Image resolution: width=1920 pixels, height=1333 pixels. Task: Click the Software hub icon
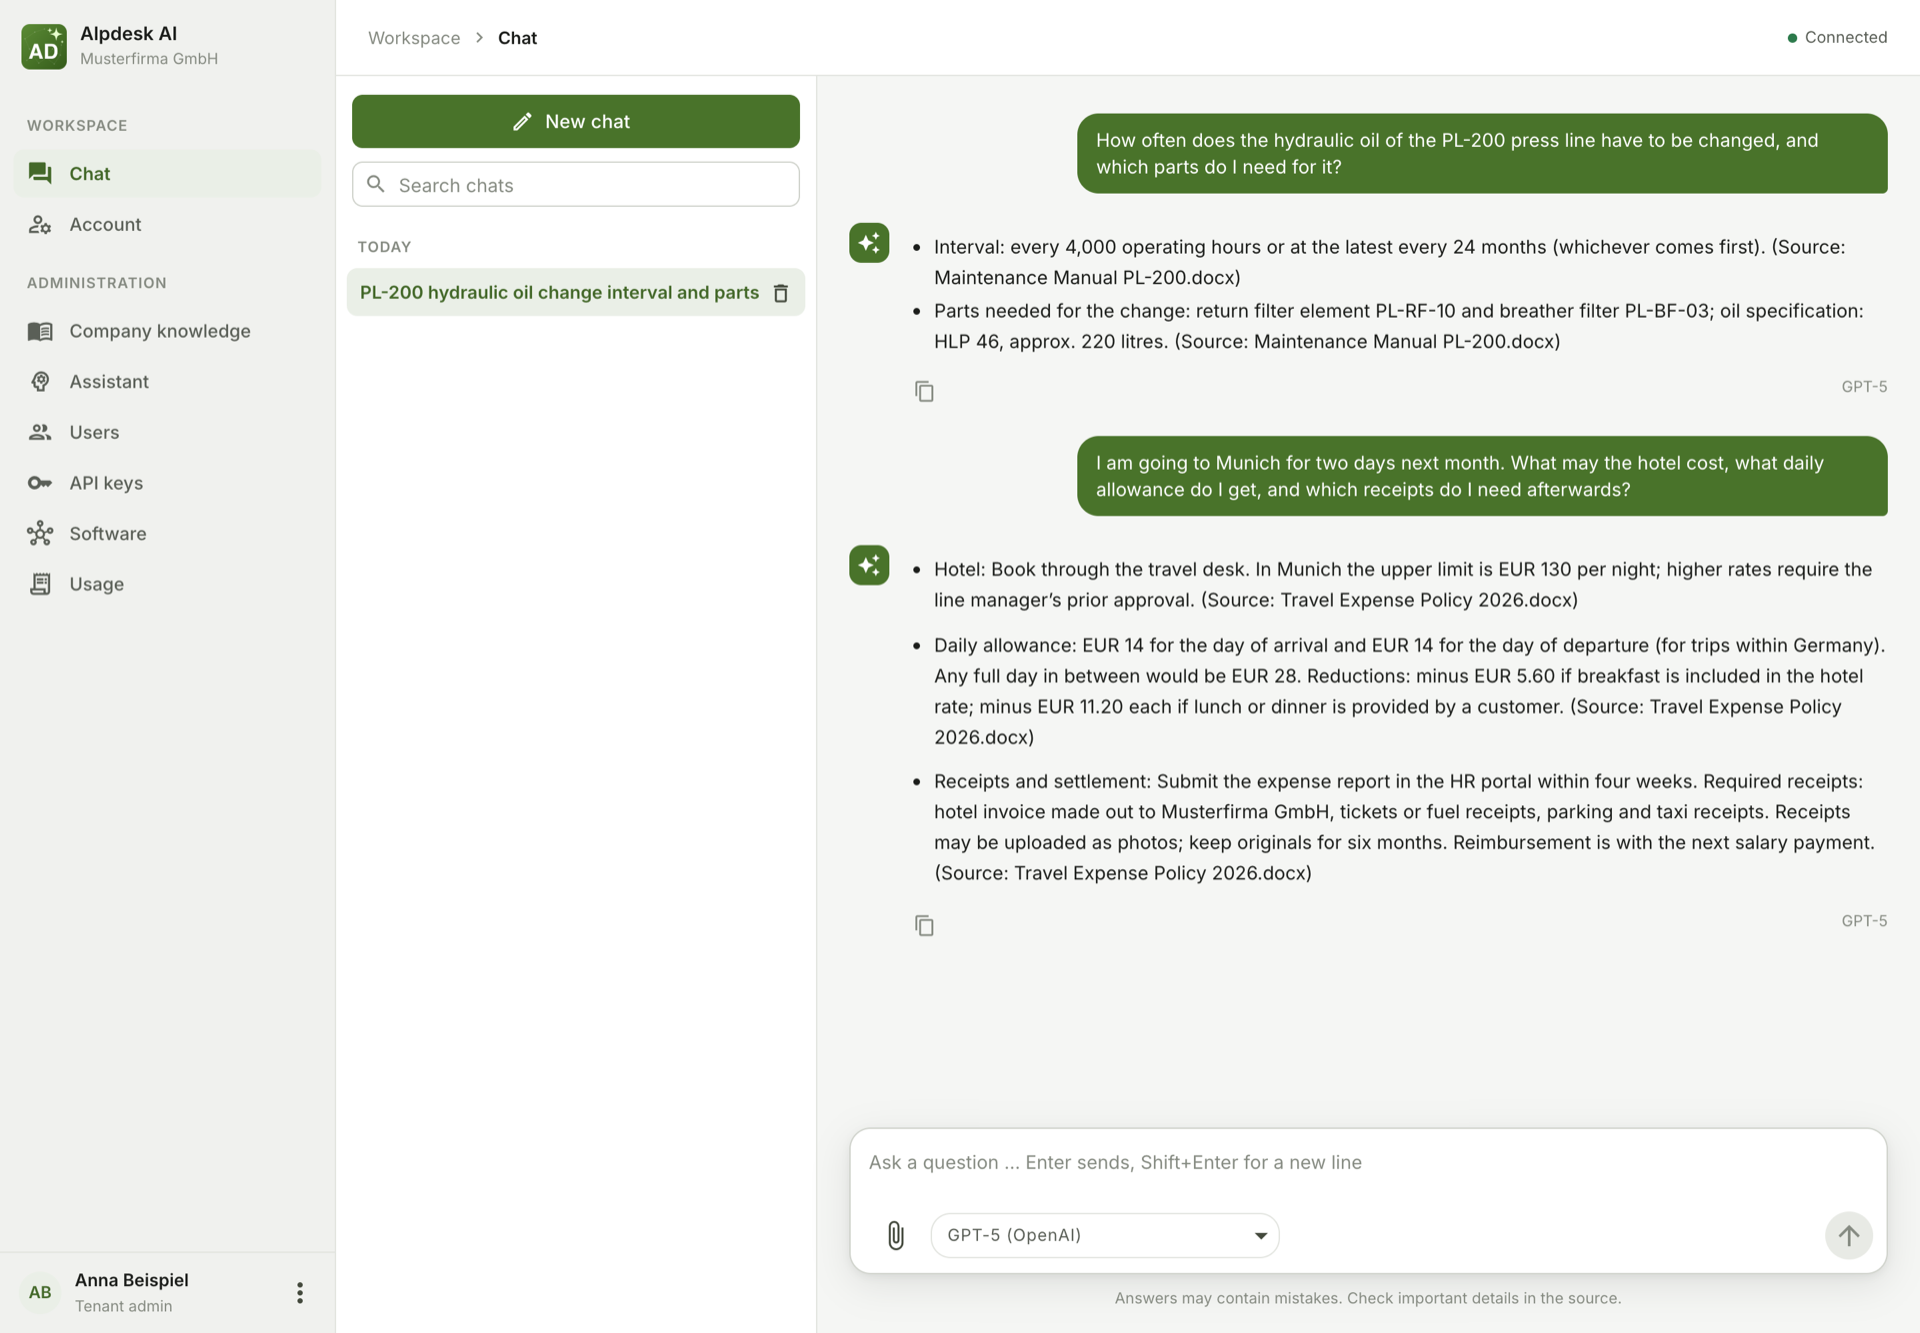[x=40, y=534]
